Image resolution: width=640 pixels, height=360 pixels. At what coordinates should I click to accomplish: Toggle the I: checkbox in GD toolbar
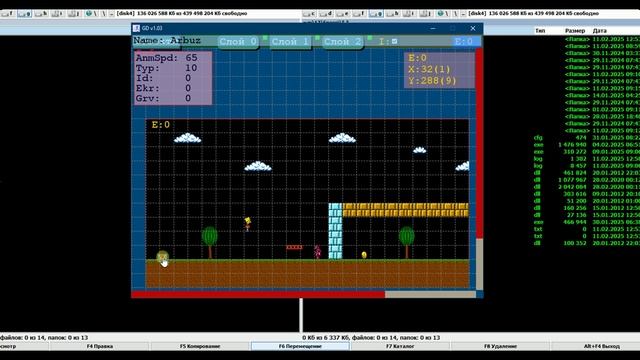click(x=394, y=41)
